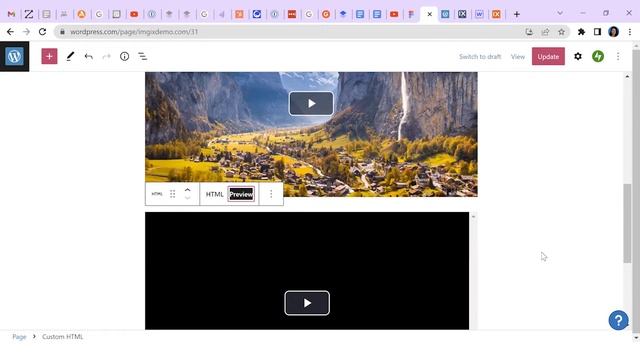Screen dimensions: 640x360
Task: Click the editor content scrollbar thumb
Action: pos(627,224)
